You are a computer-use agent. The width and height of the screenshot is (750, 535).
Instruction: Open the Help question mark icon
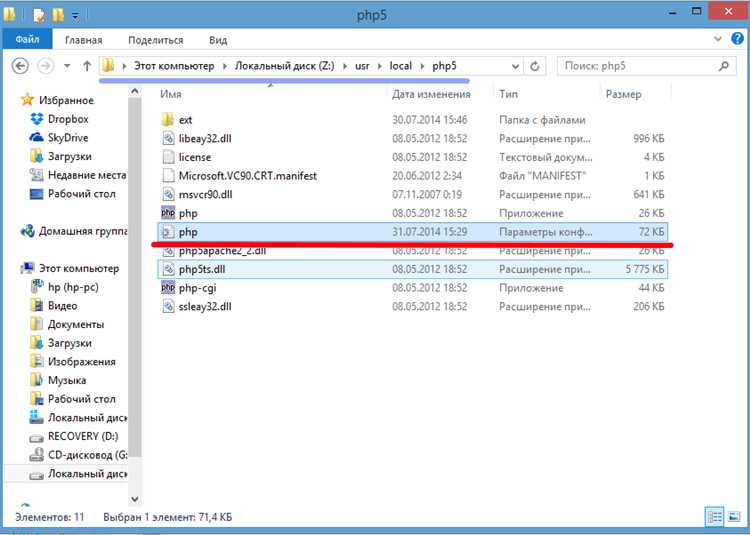coord(737,39)
